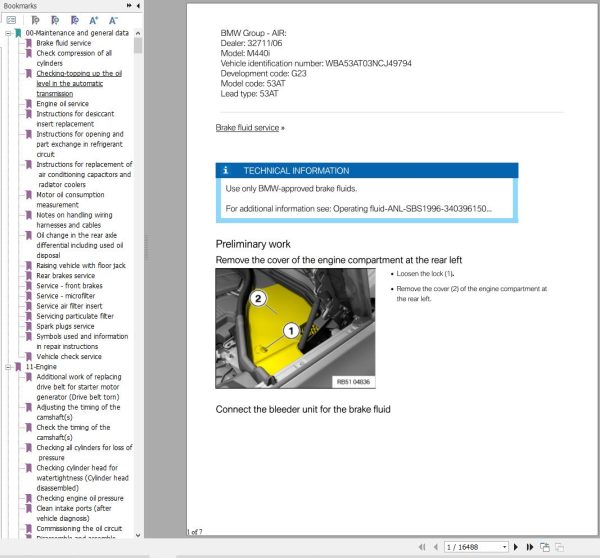Click the third bookmark flag toolbar icon

point(75,20)
